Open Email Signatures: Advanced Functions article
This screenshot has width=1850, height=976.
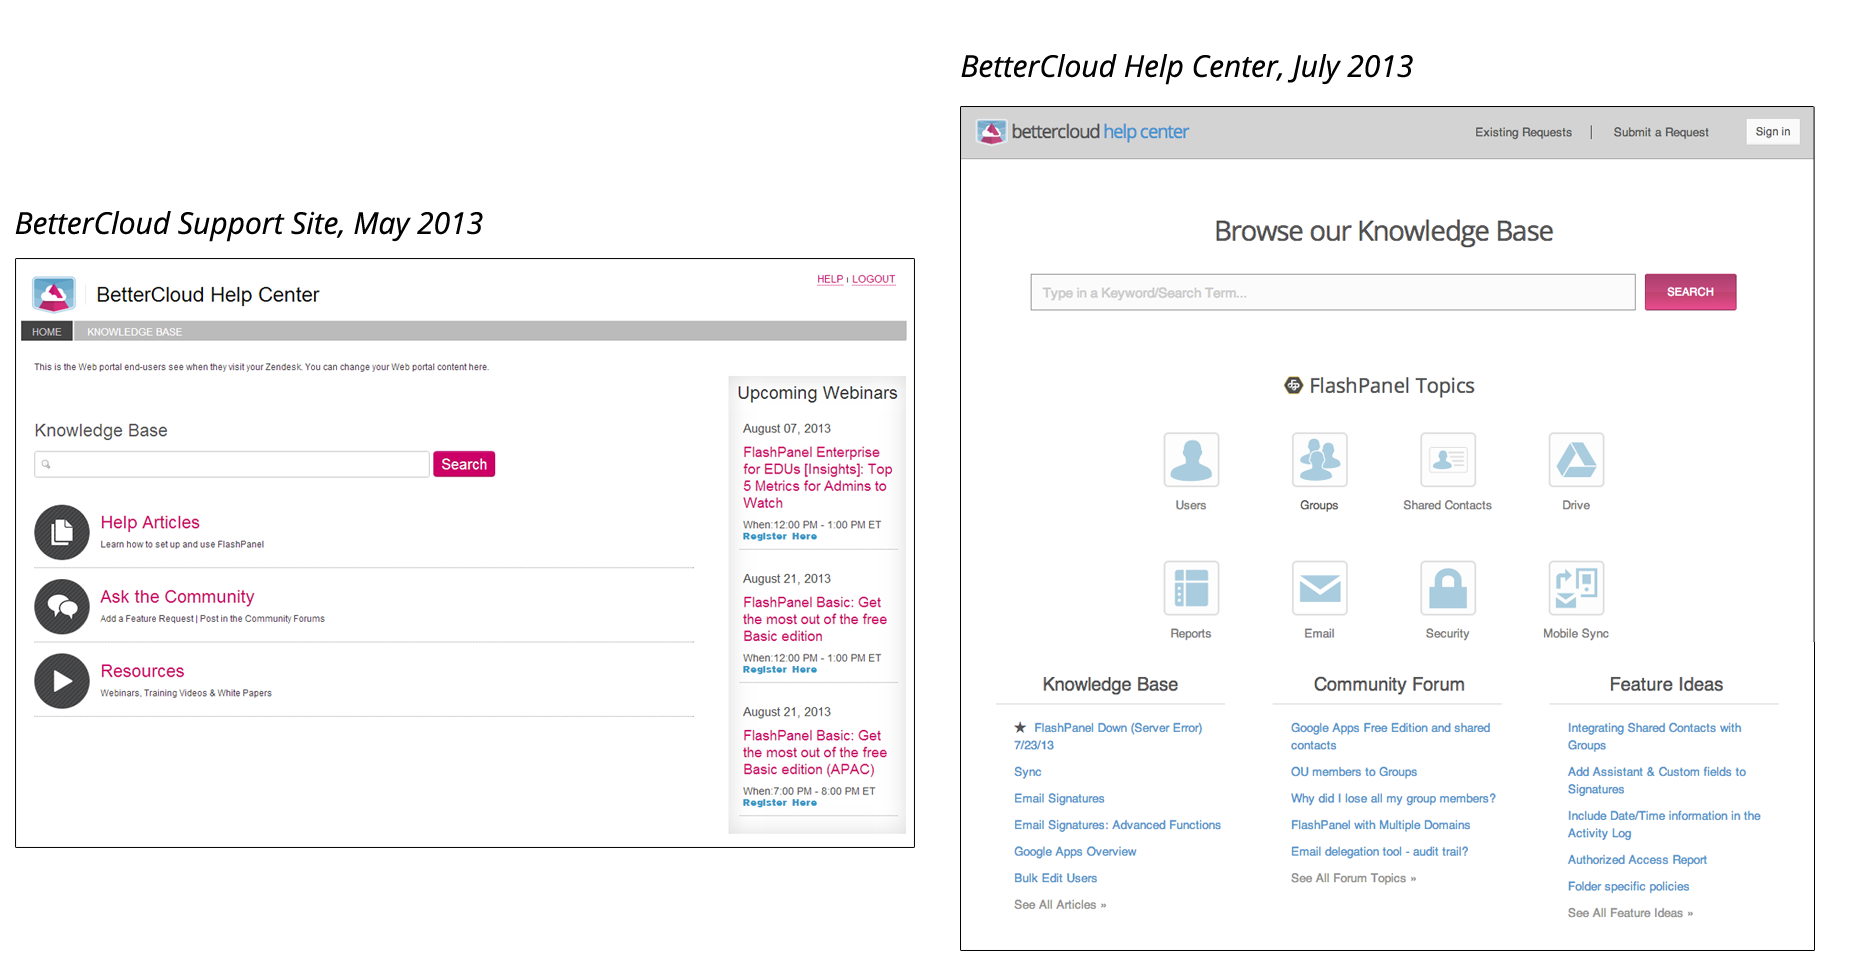[1117, 825]
